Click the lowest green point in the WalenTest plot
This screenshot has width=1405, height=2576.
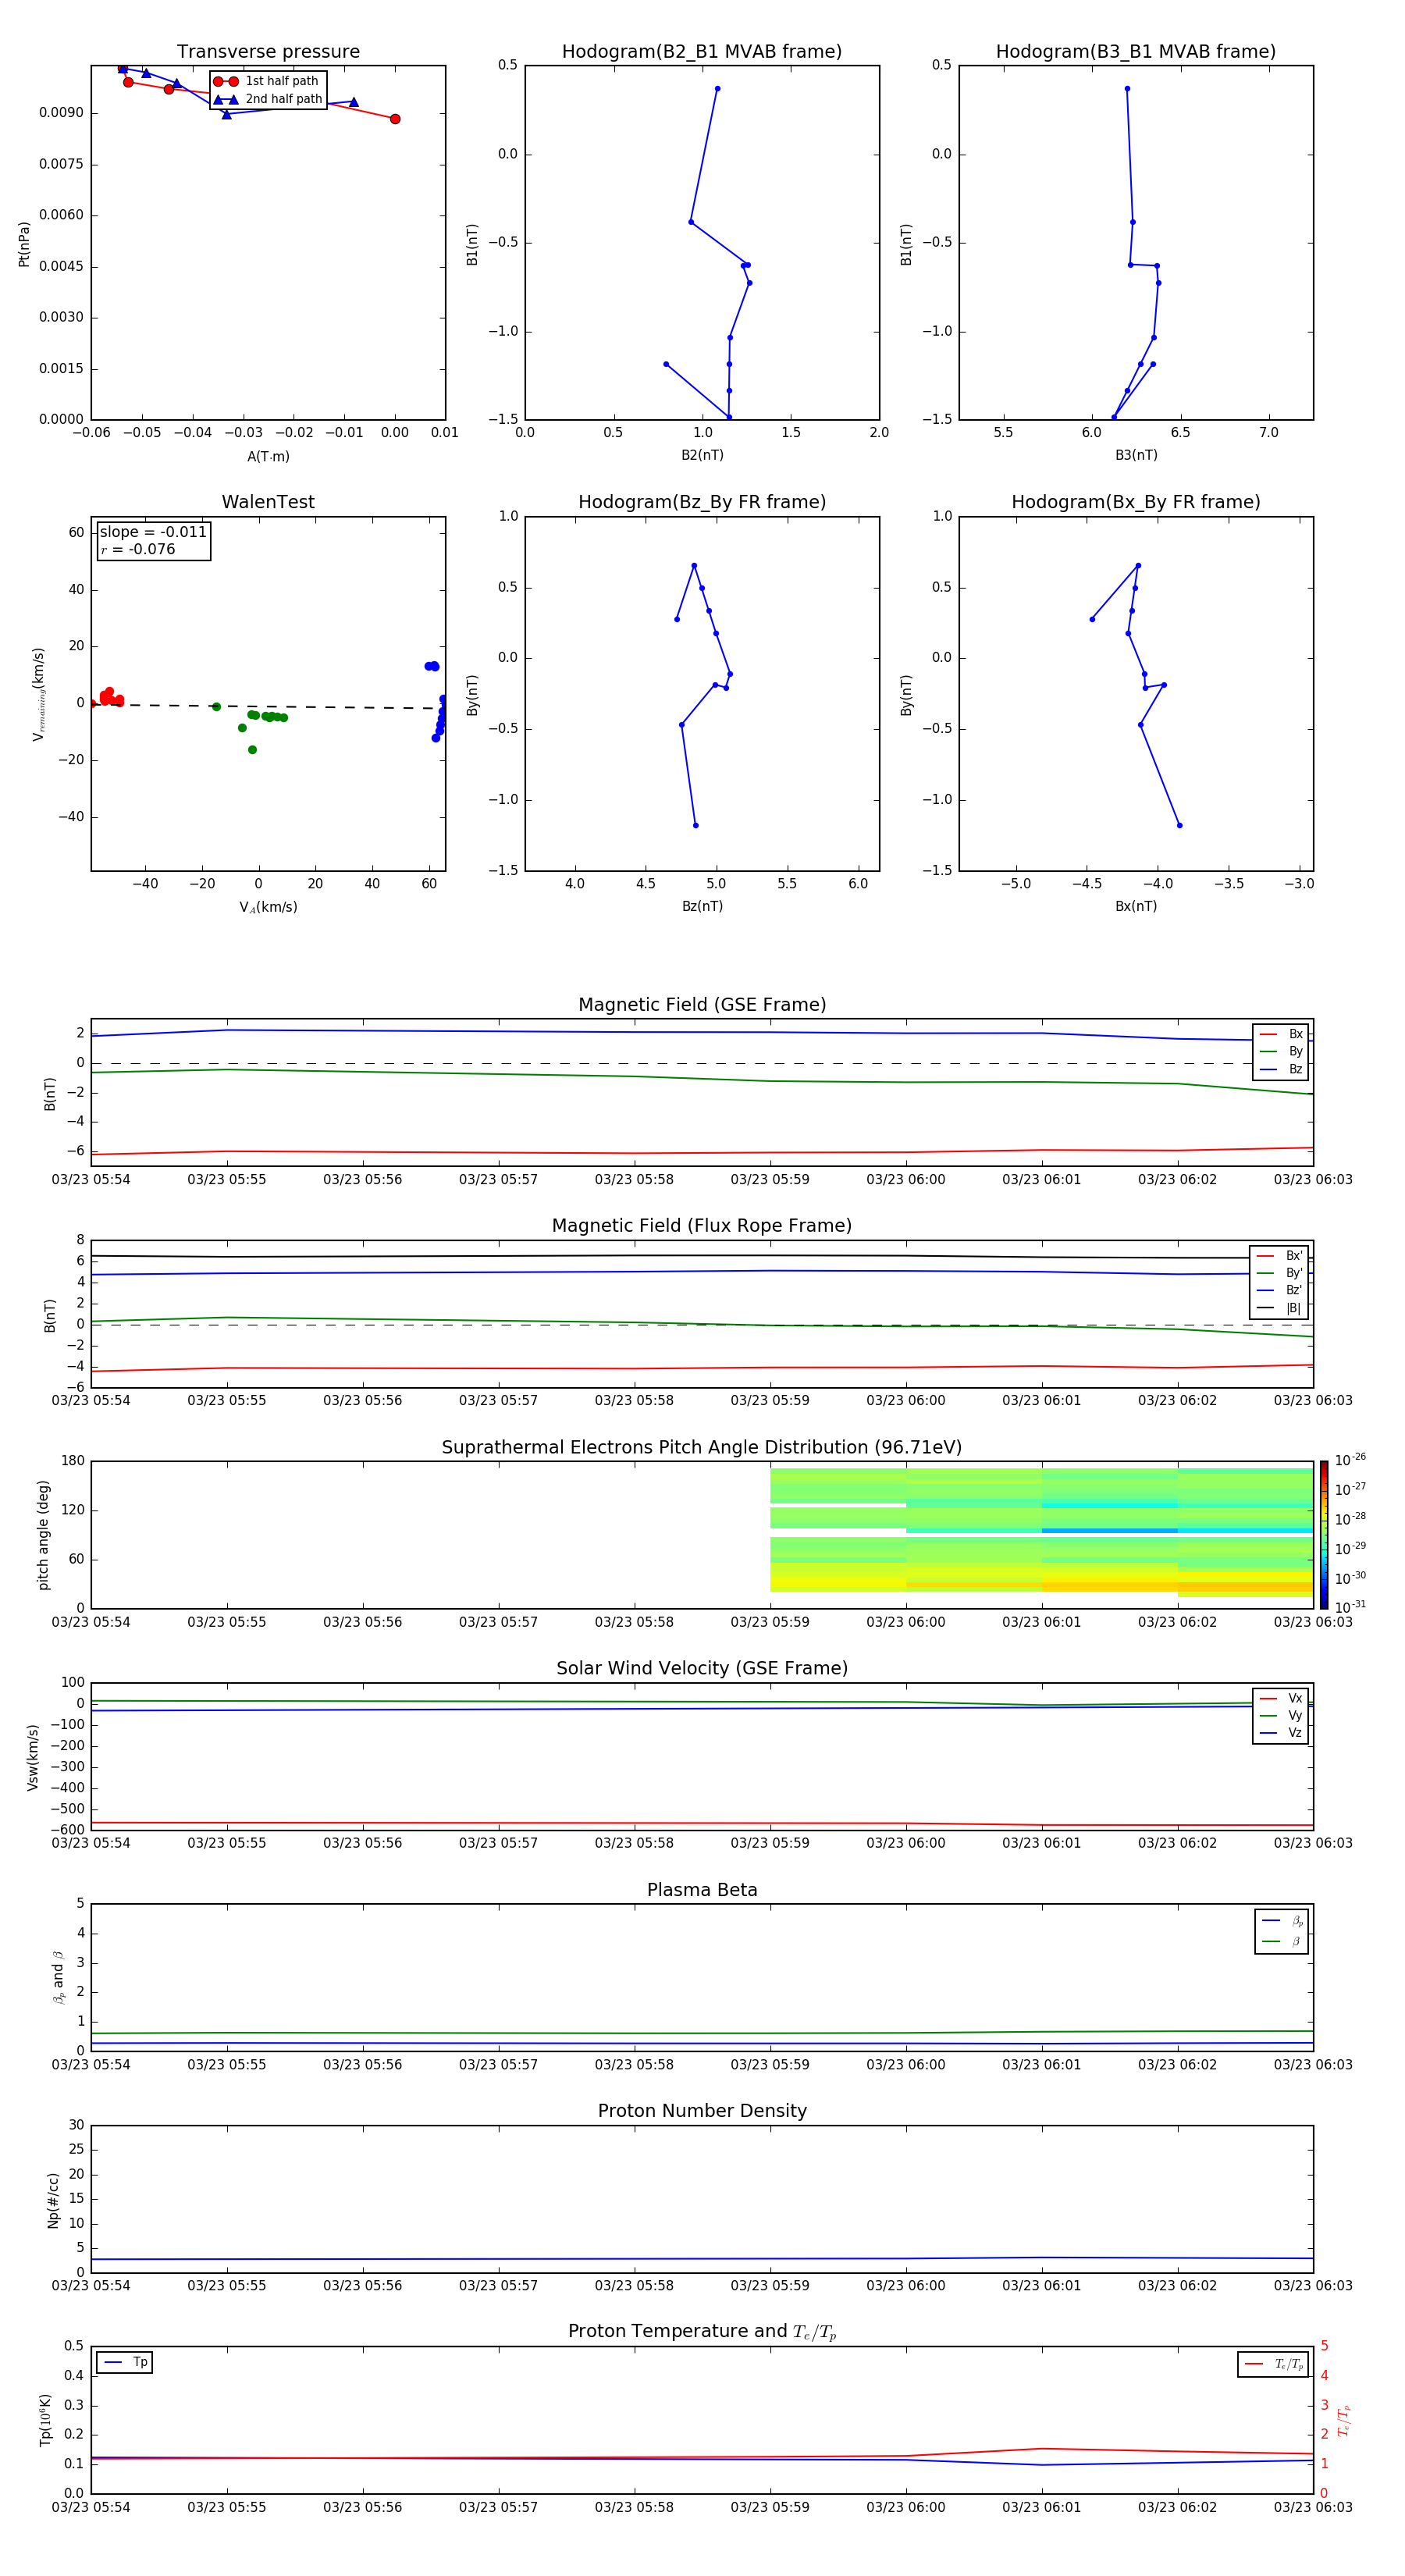click(x=252, y=750)
